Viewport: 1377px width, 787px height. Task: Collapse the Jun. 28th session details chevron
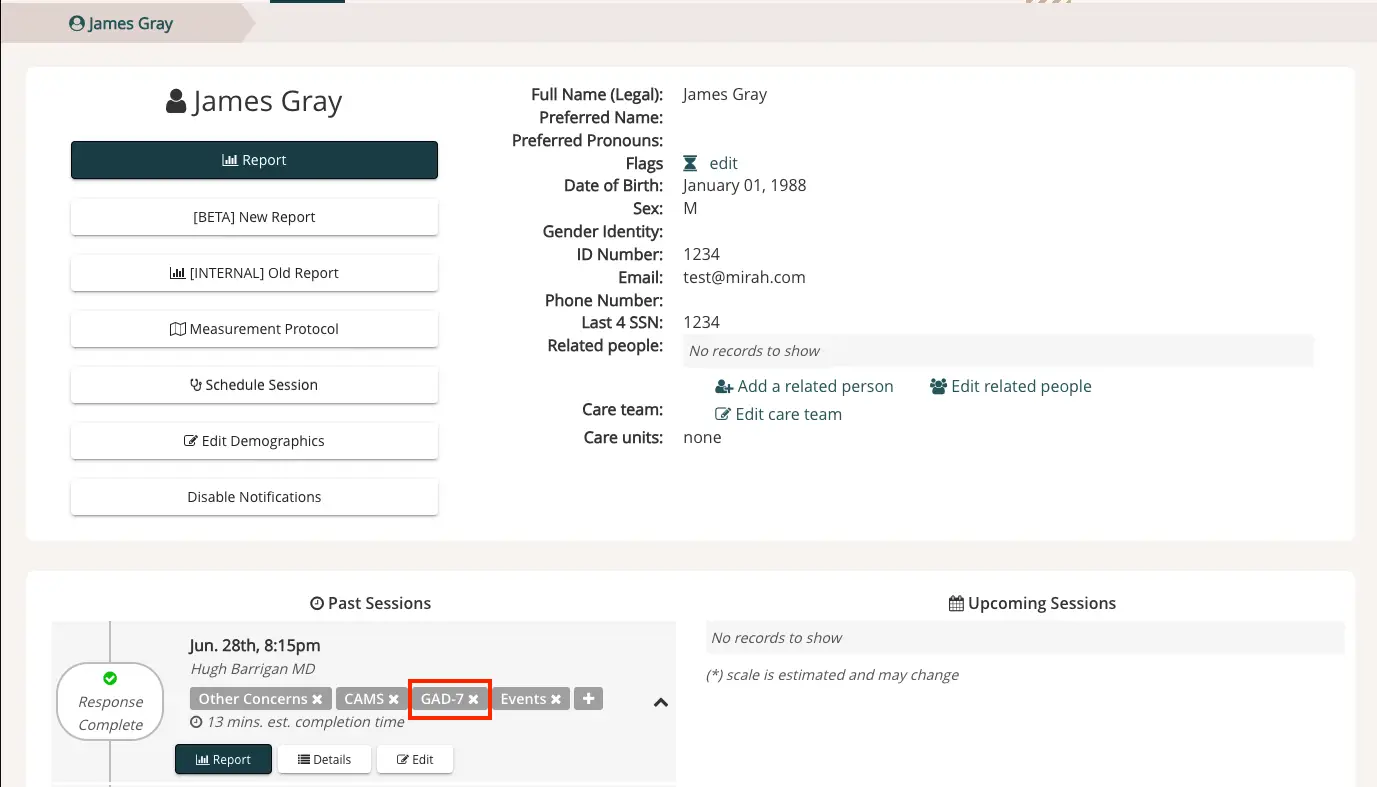[x=660, y=703]
